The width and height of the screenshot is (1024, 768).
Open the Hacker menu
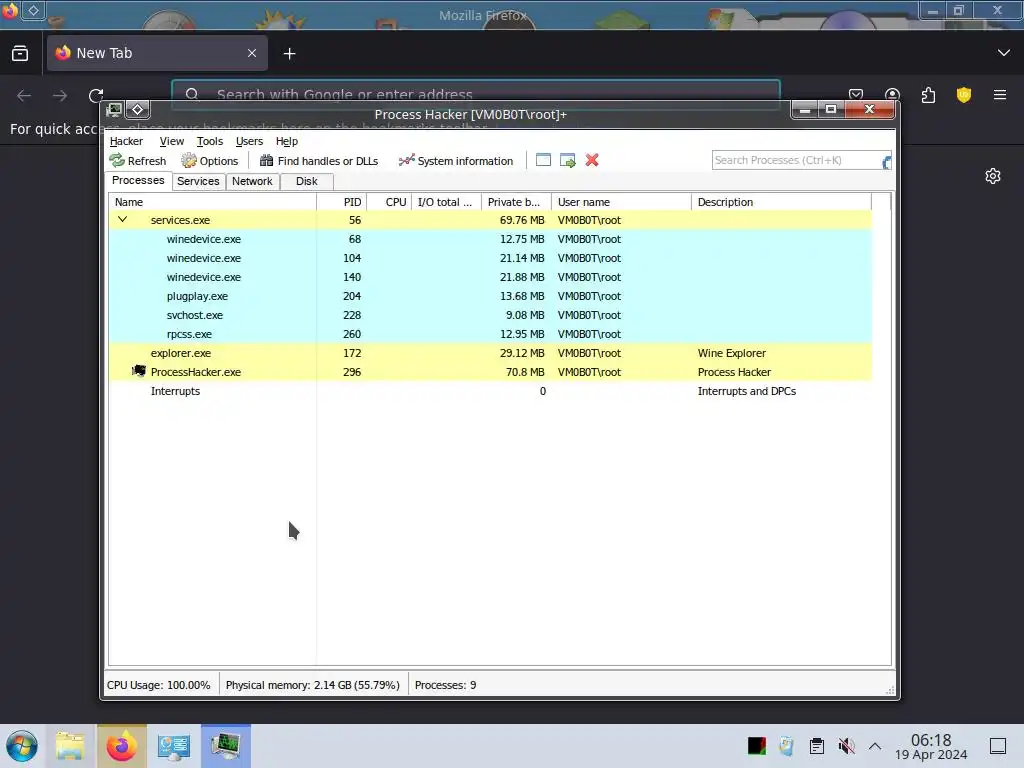[126, 141]
